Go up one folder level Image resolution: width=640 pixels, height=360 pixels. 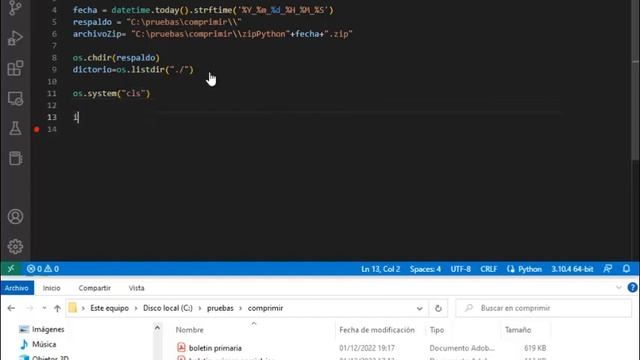[x=57, y=308]
